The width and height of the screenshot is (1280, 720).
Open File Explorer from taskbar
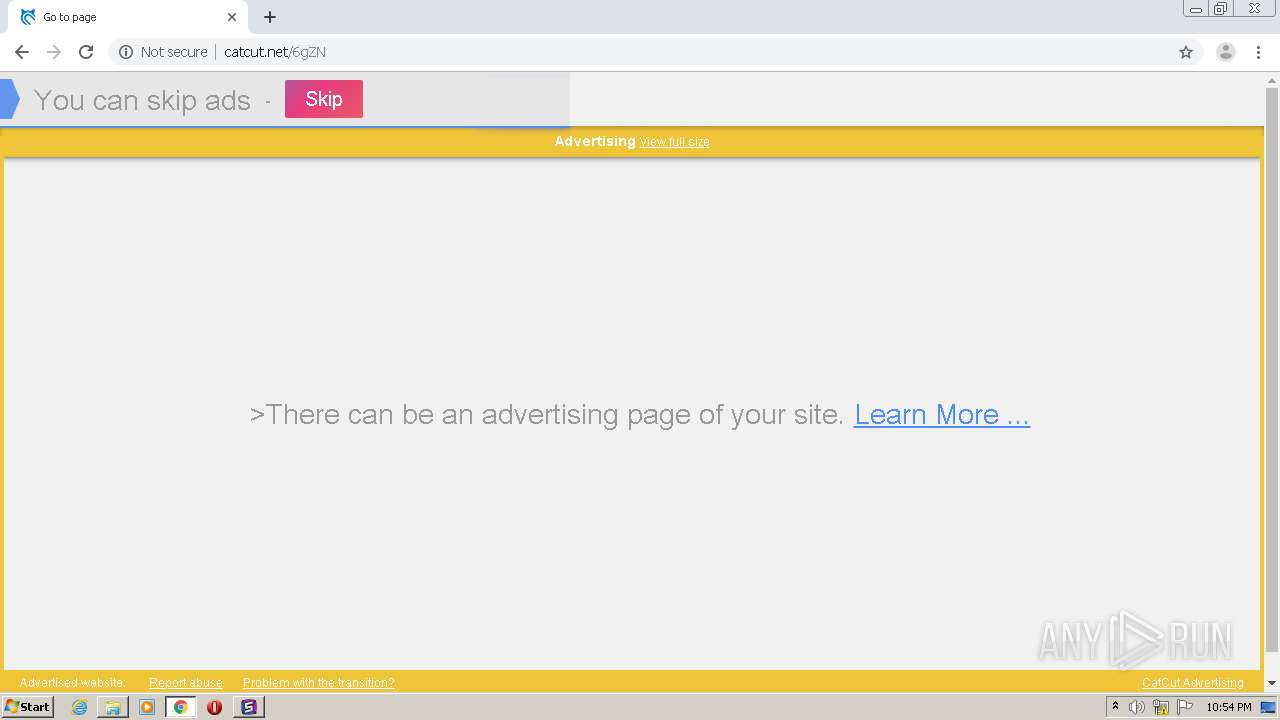click(x=113, y=707)
